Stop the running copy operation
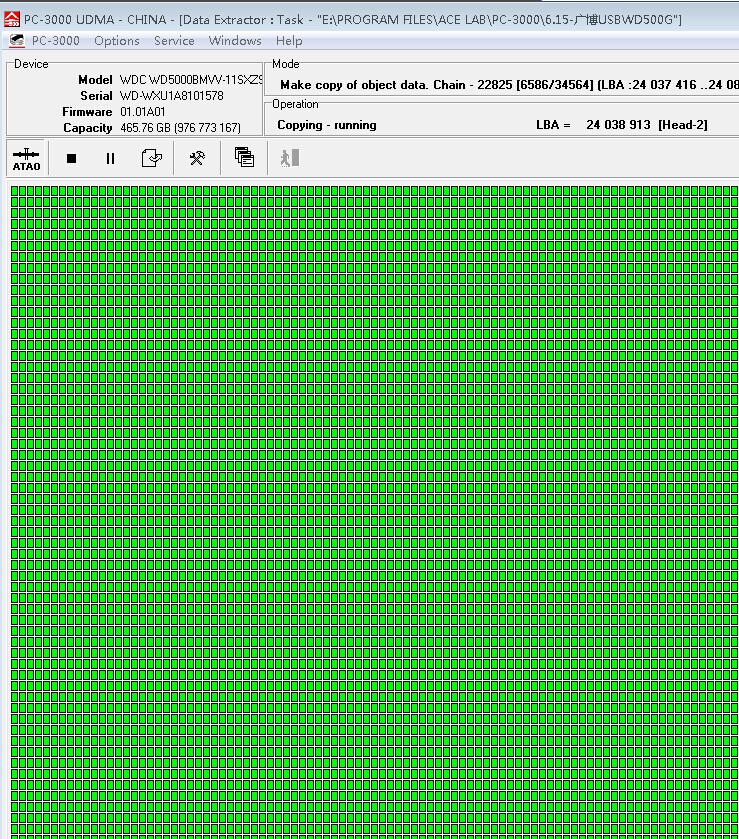 [x=71, y=158]
